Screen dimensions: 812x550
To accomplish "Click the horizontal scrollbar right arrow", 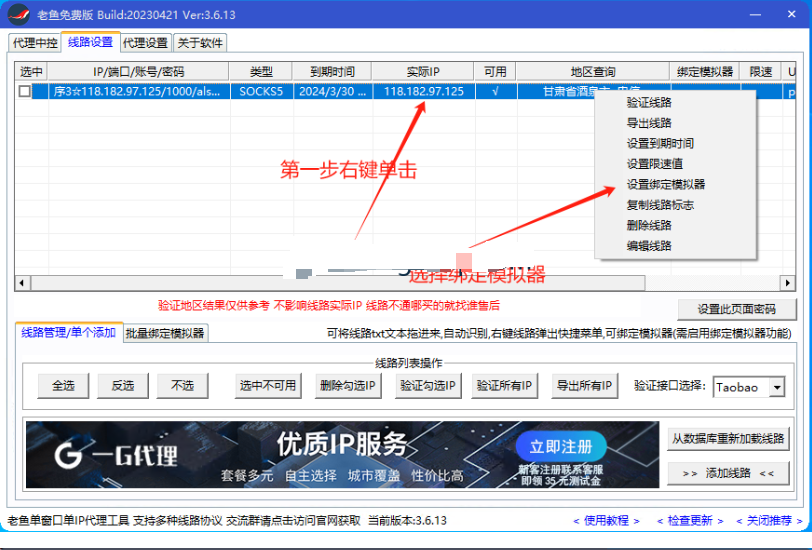I will pos(787,283).
